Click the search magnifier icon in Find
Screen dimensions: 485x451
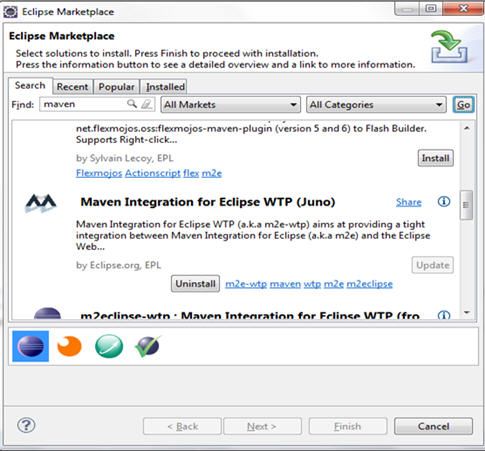tap(132, 104)
